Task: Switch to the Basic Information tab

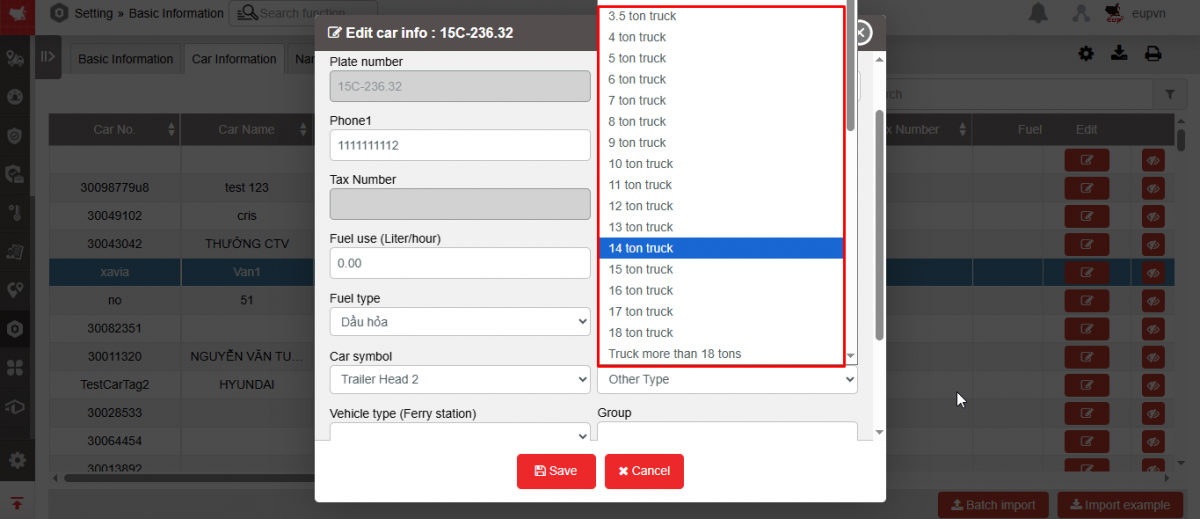Action: [x=126, y=59]
